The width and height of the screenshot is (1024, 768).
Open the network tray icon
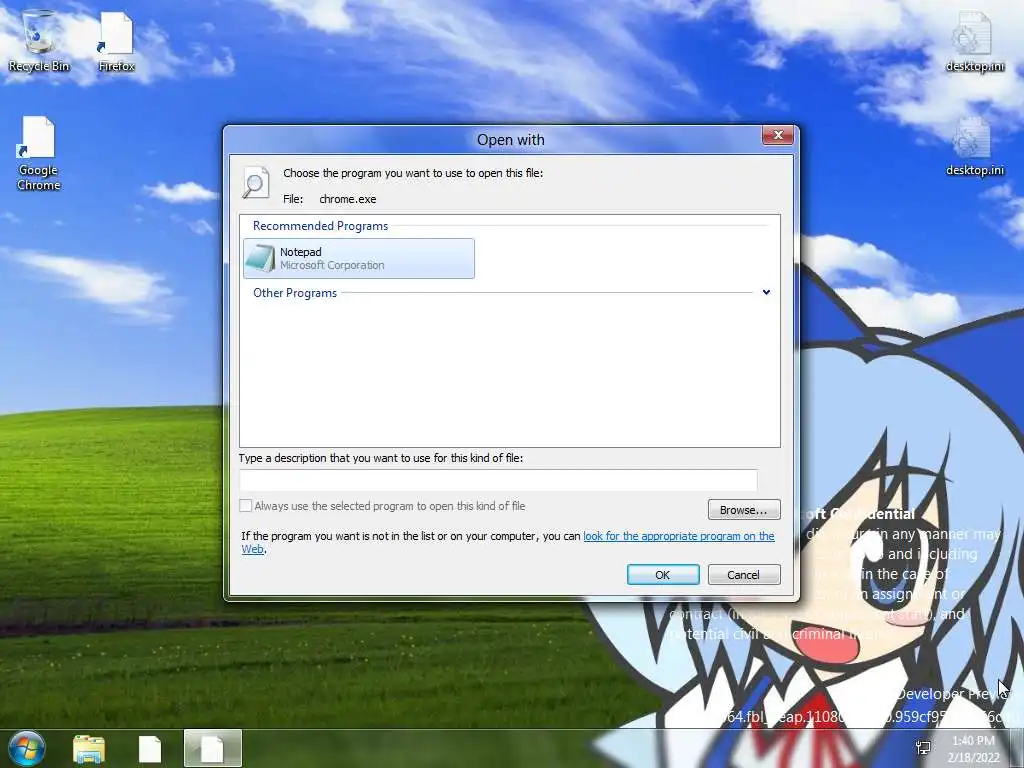point(923,748)
